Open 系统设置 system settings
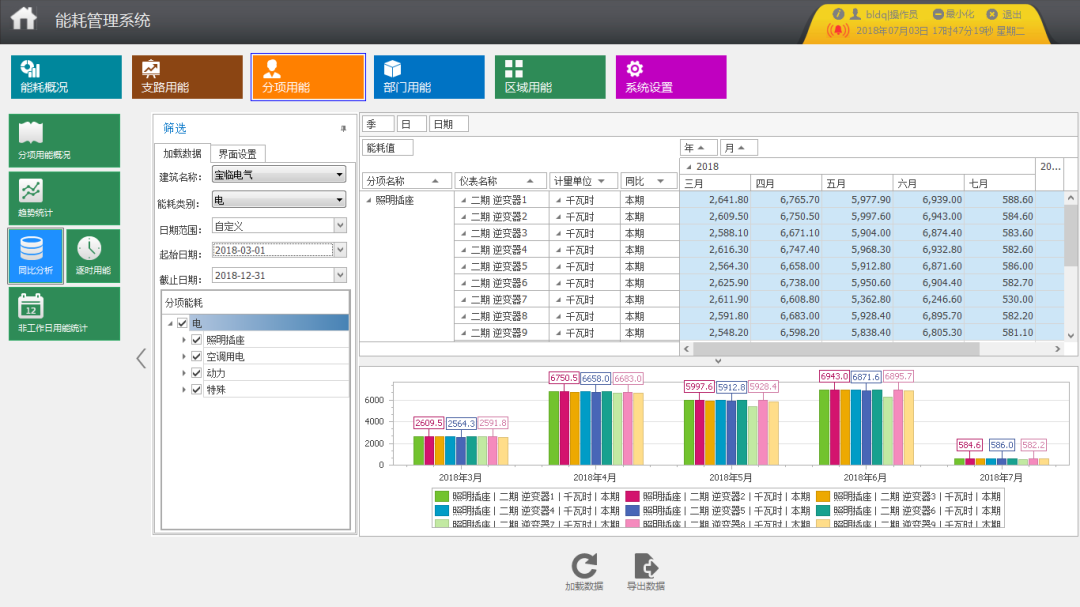The width and height of the screenshot is (1080, 607). [670, 77]
